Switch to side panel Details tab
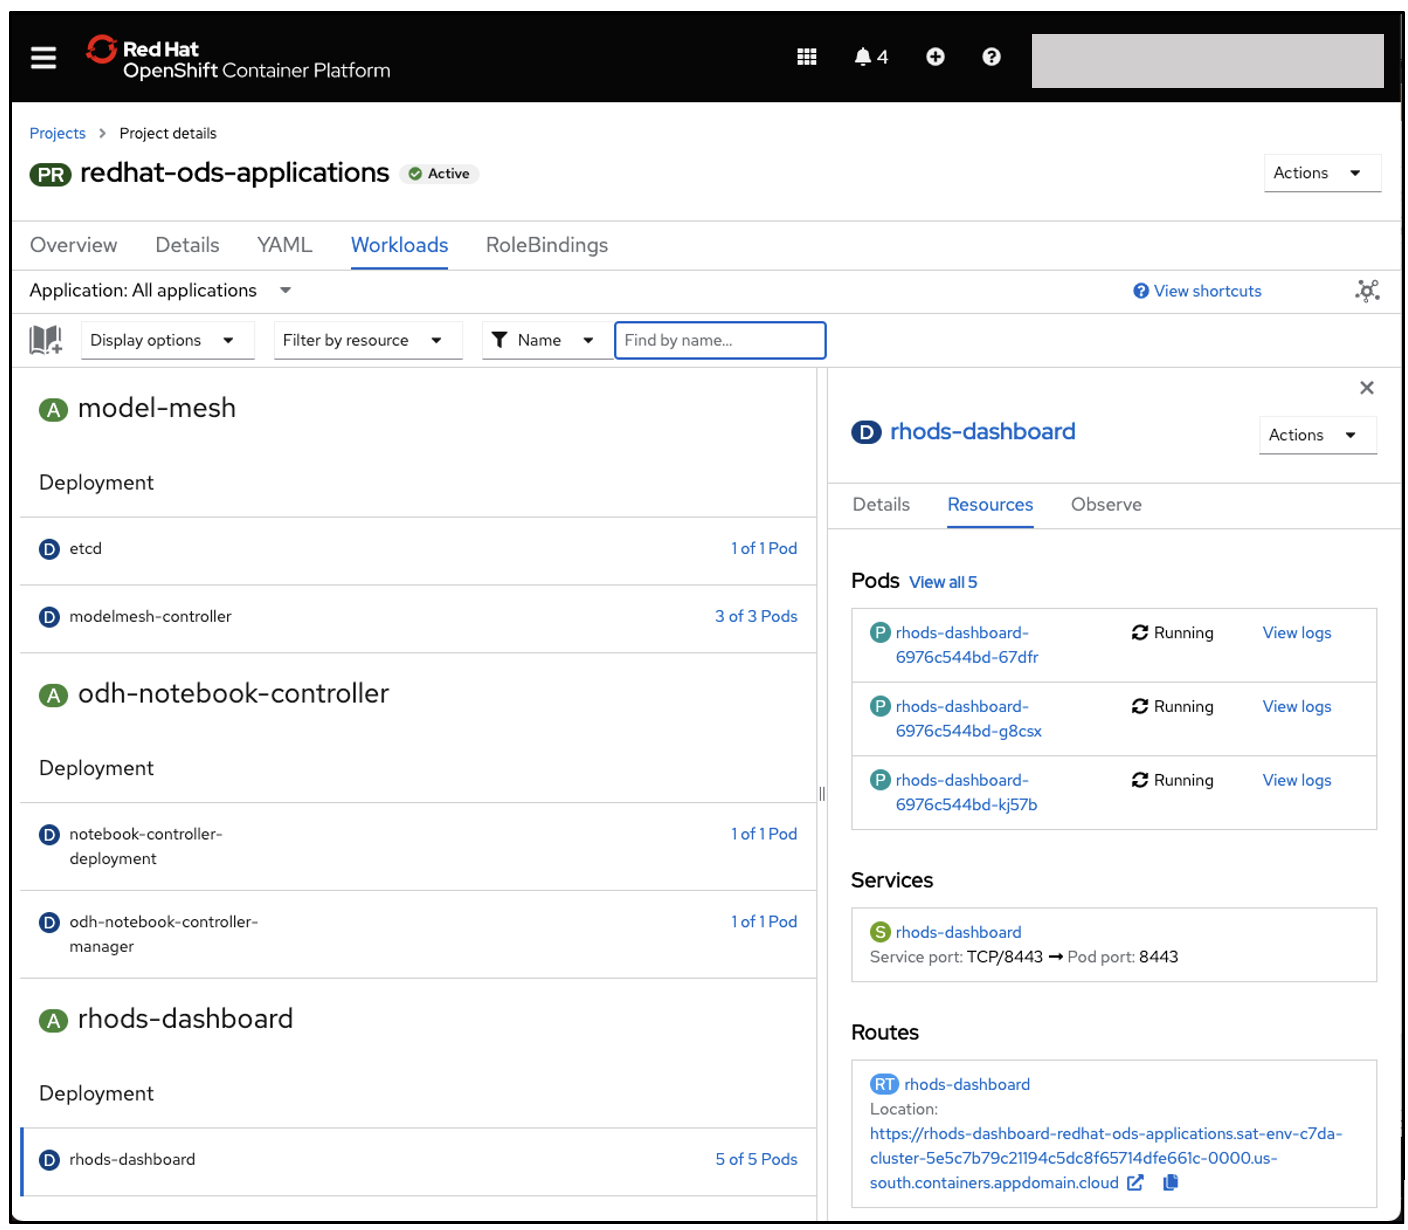Image resolution: width=1408 pixels, height=1230 pixels. [x=881, y=505]
